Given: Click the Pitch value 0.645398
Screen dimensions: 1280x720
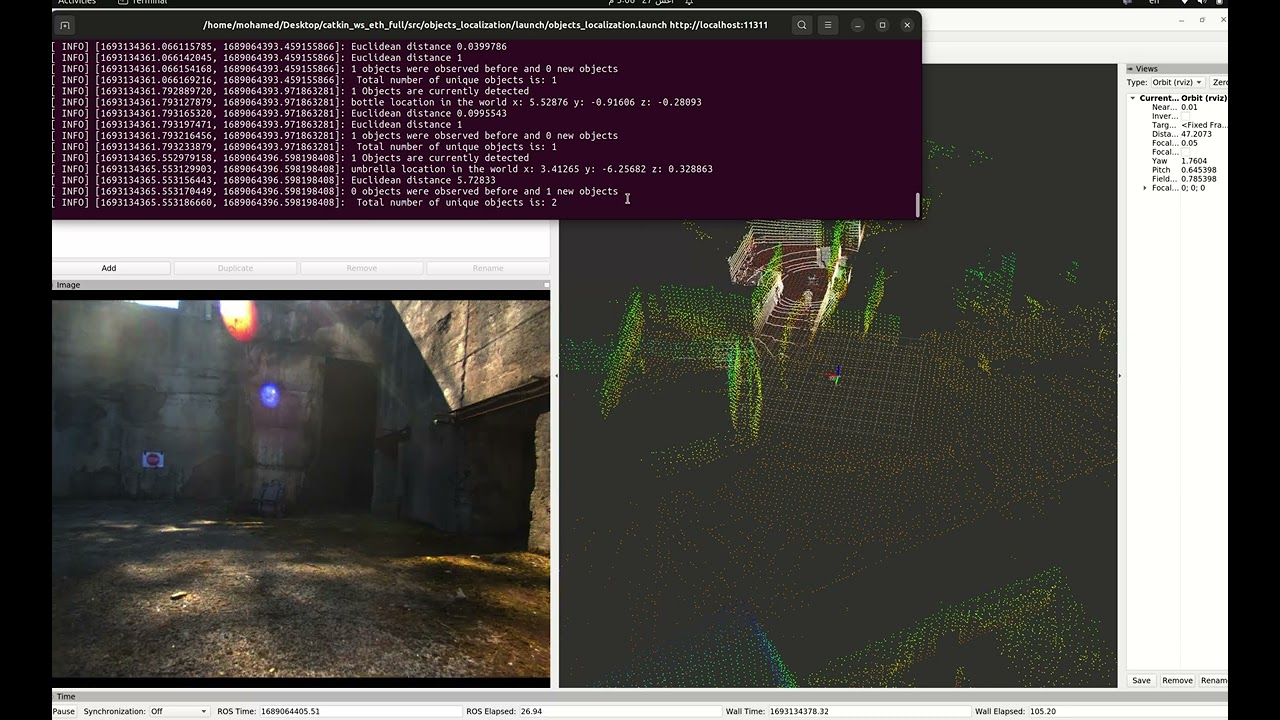Looking at the screenshot, I should (1198, 170).
